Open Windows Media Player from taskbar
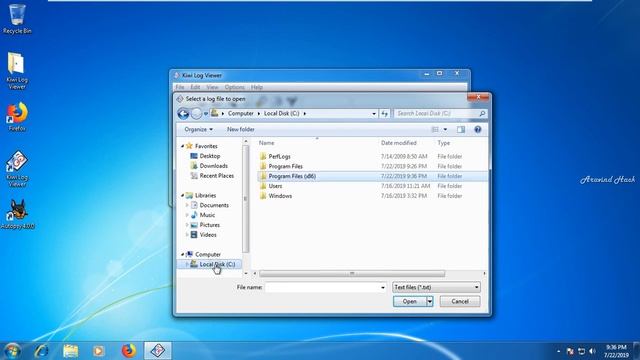Screen dimensions: 640x360 click(x=98, y=351)
